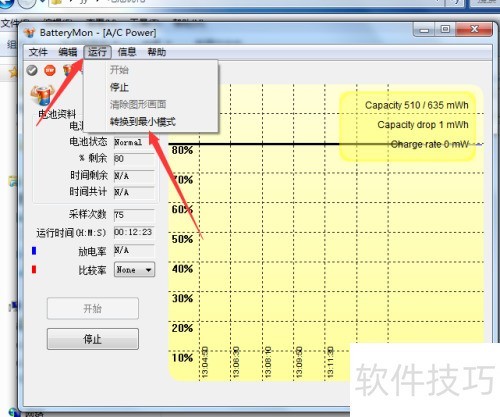The image size is (500, 417).
Task: Expand the 比较率 None dropdown
Action: coord(134,270)
